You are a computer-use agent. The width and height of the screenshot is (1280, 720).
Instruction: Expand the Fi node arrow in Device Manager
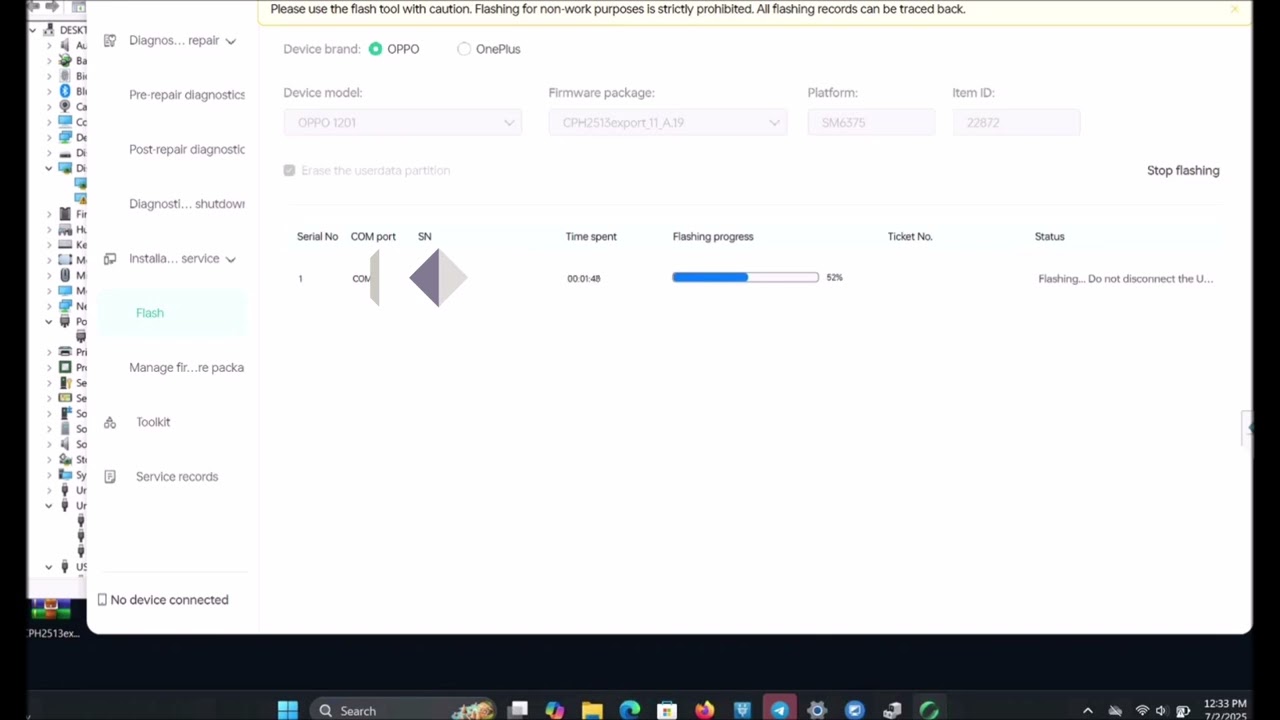(x=49, y=214)
